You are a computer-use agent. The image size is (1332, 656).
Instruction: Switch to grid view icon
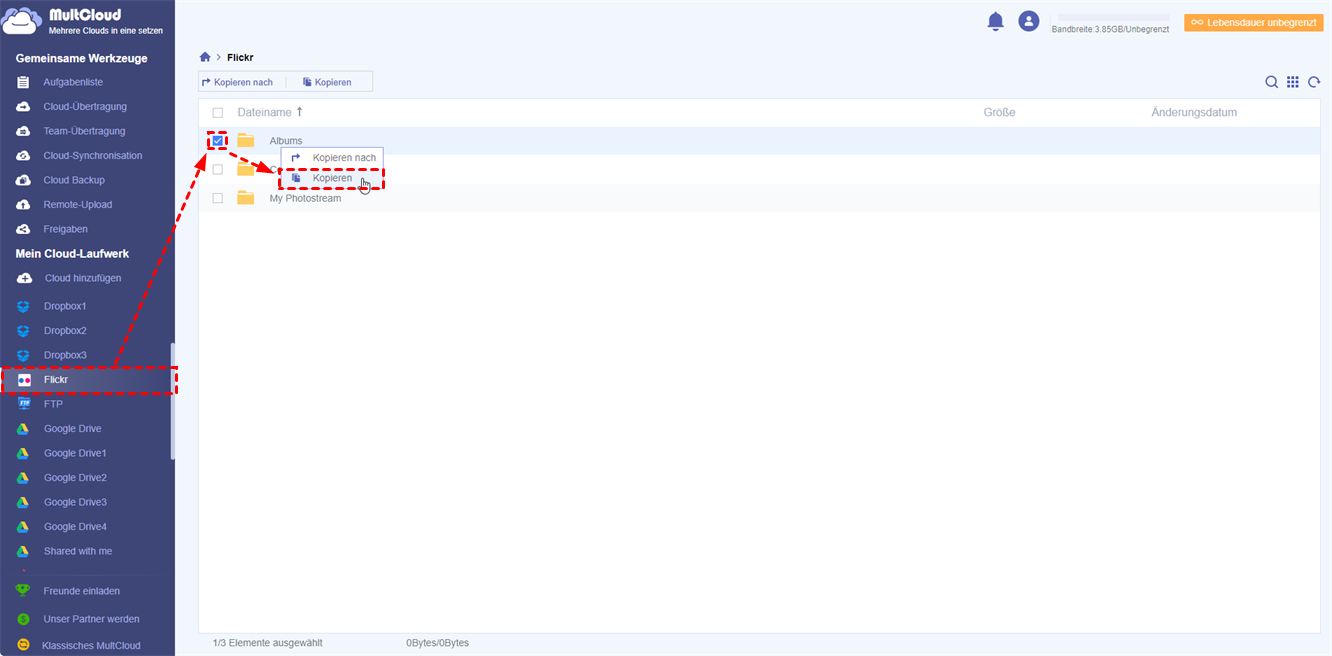click(x=1293, y=82)
